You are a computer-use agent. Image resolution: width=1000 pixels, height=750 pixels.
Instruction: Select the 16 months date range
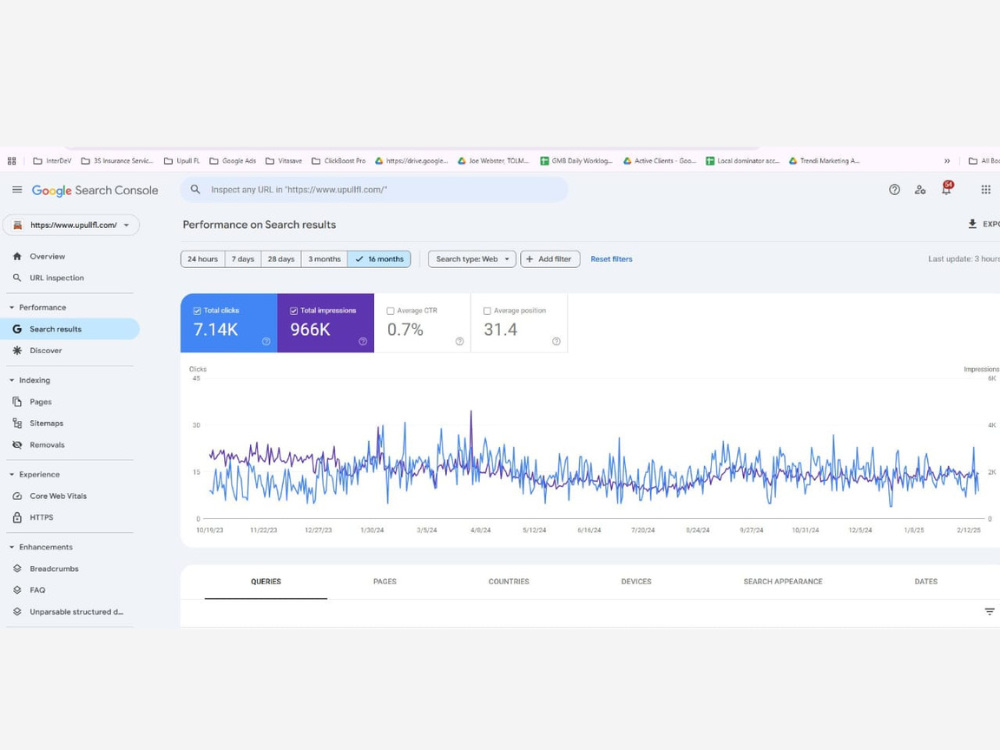pyautogui.click(x=379, y=259)
